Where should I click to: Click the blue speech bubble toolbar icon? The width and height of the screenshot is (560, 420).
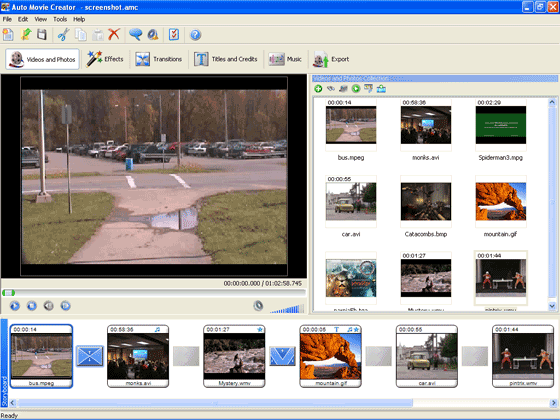pos(135,34)
